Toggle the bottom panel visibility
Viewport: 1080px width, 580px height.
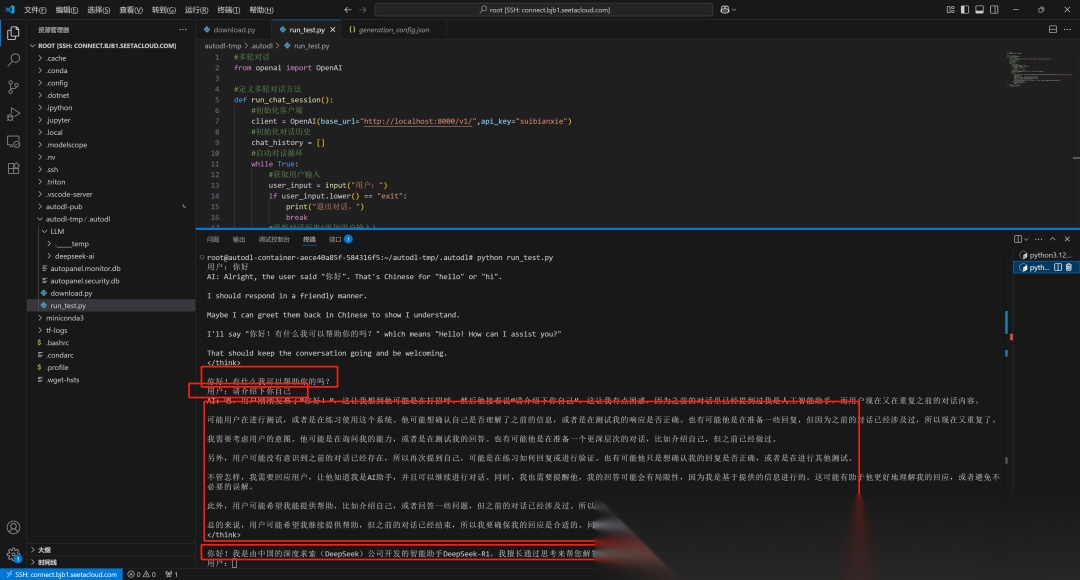979,10
